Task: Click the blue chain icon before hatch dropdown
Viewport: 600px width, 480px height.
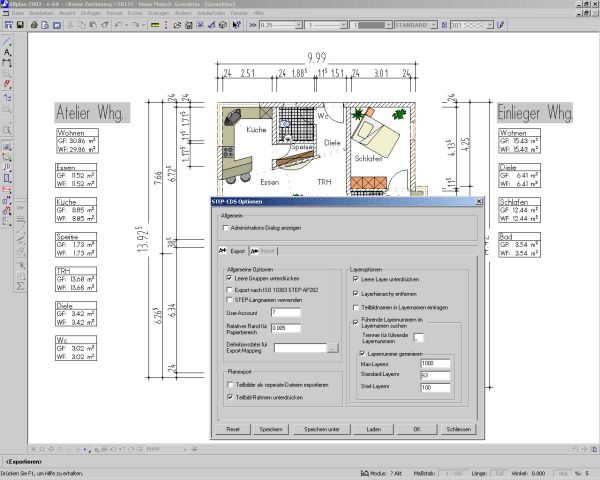Action: coord(444,25)
